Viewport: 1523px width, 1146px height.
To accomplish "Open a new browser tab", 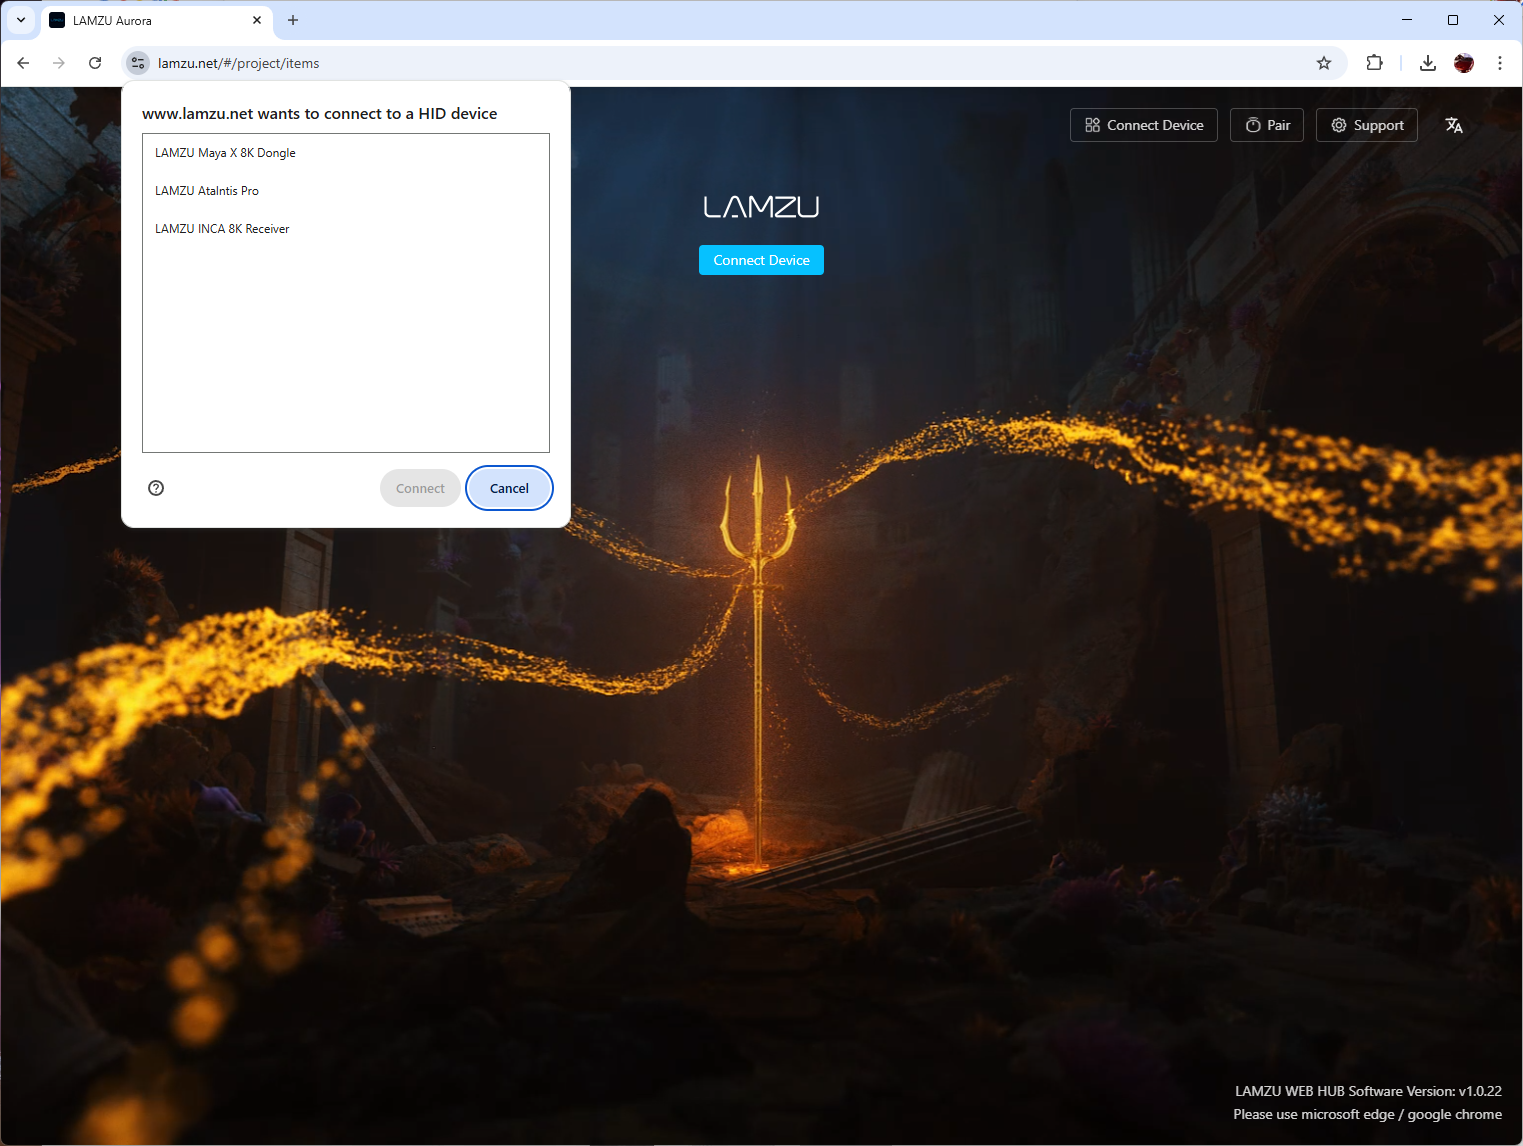I will pyautogui.click(x=293, y=20).
